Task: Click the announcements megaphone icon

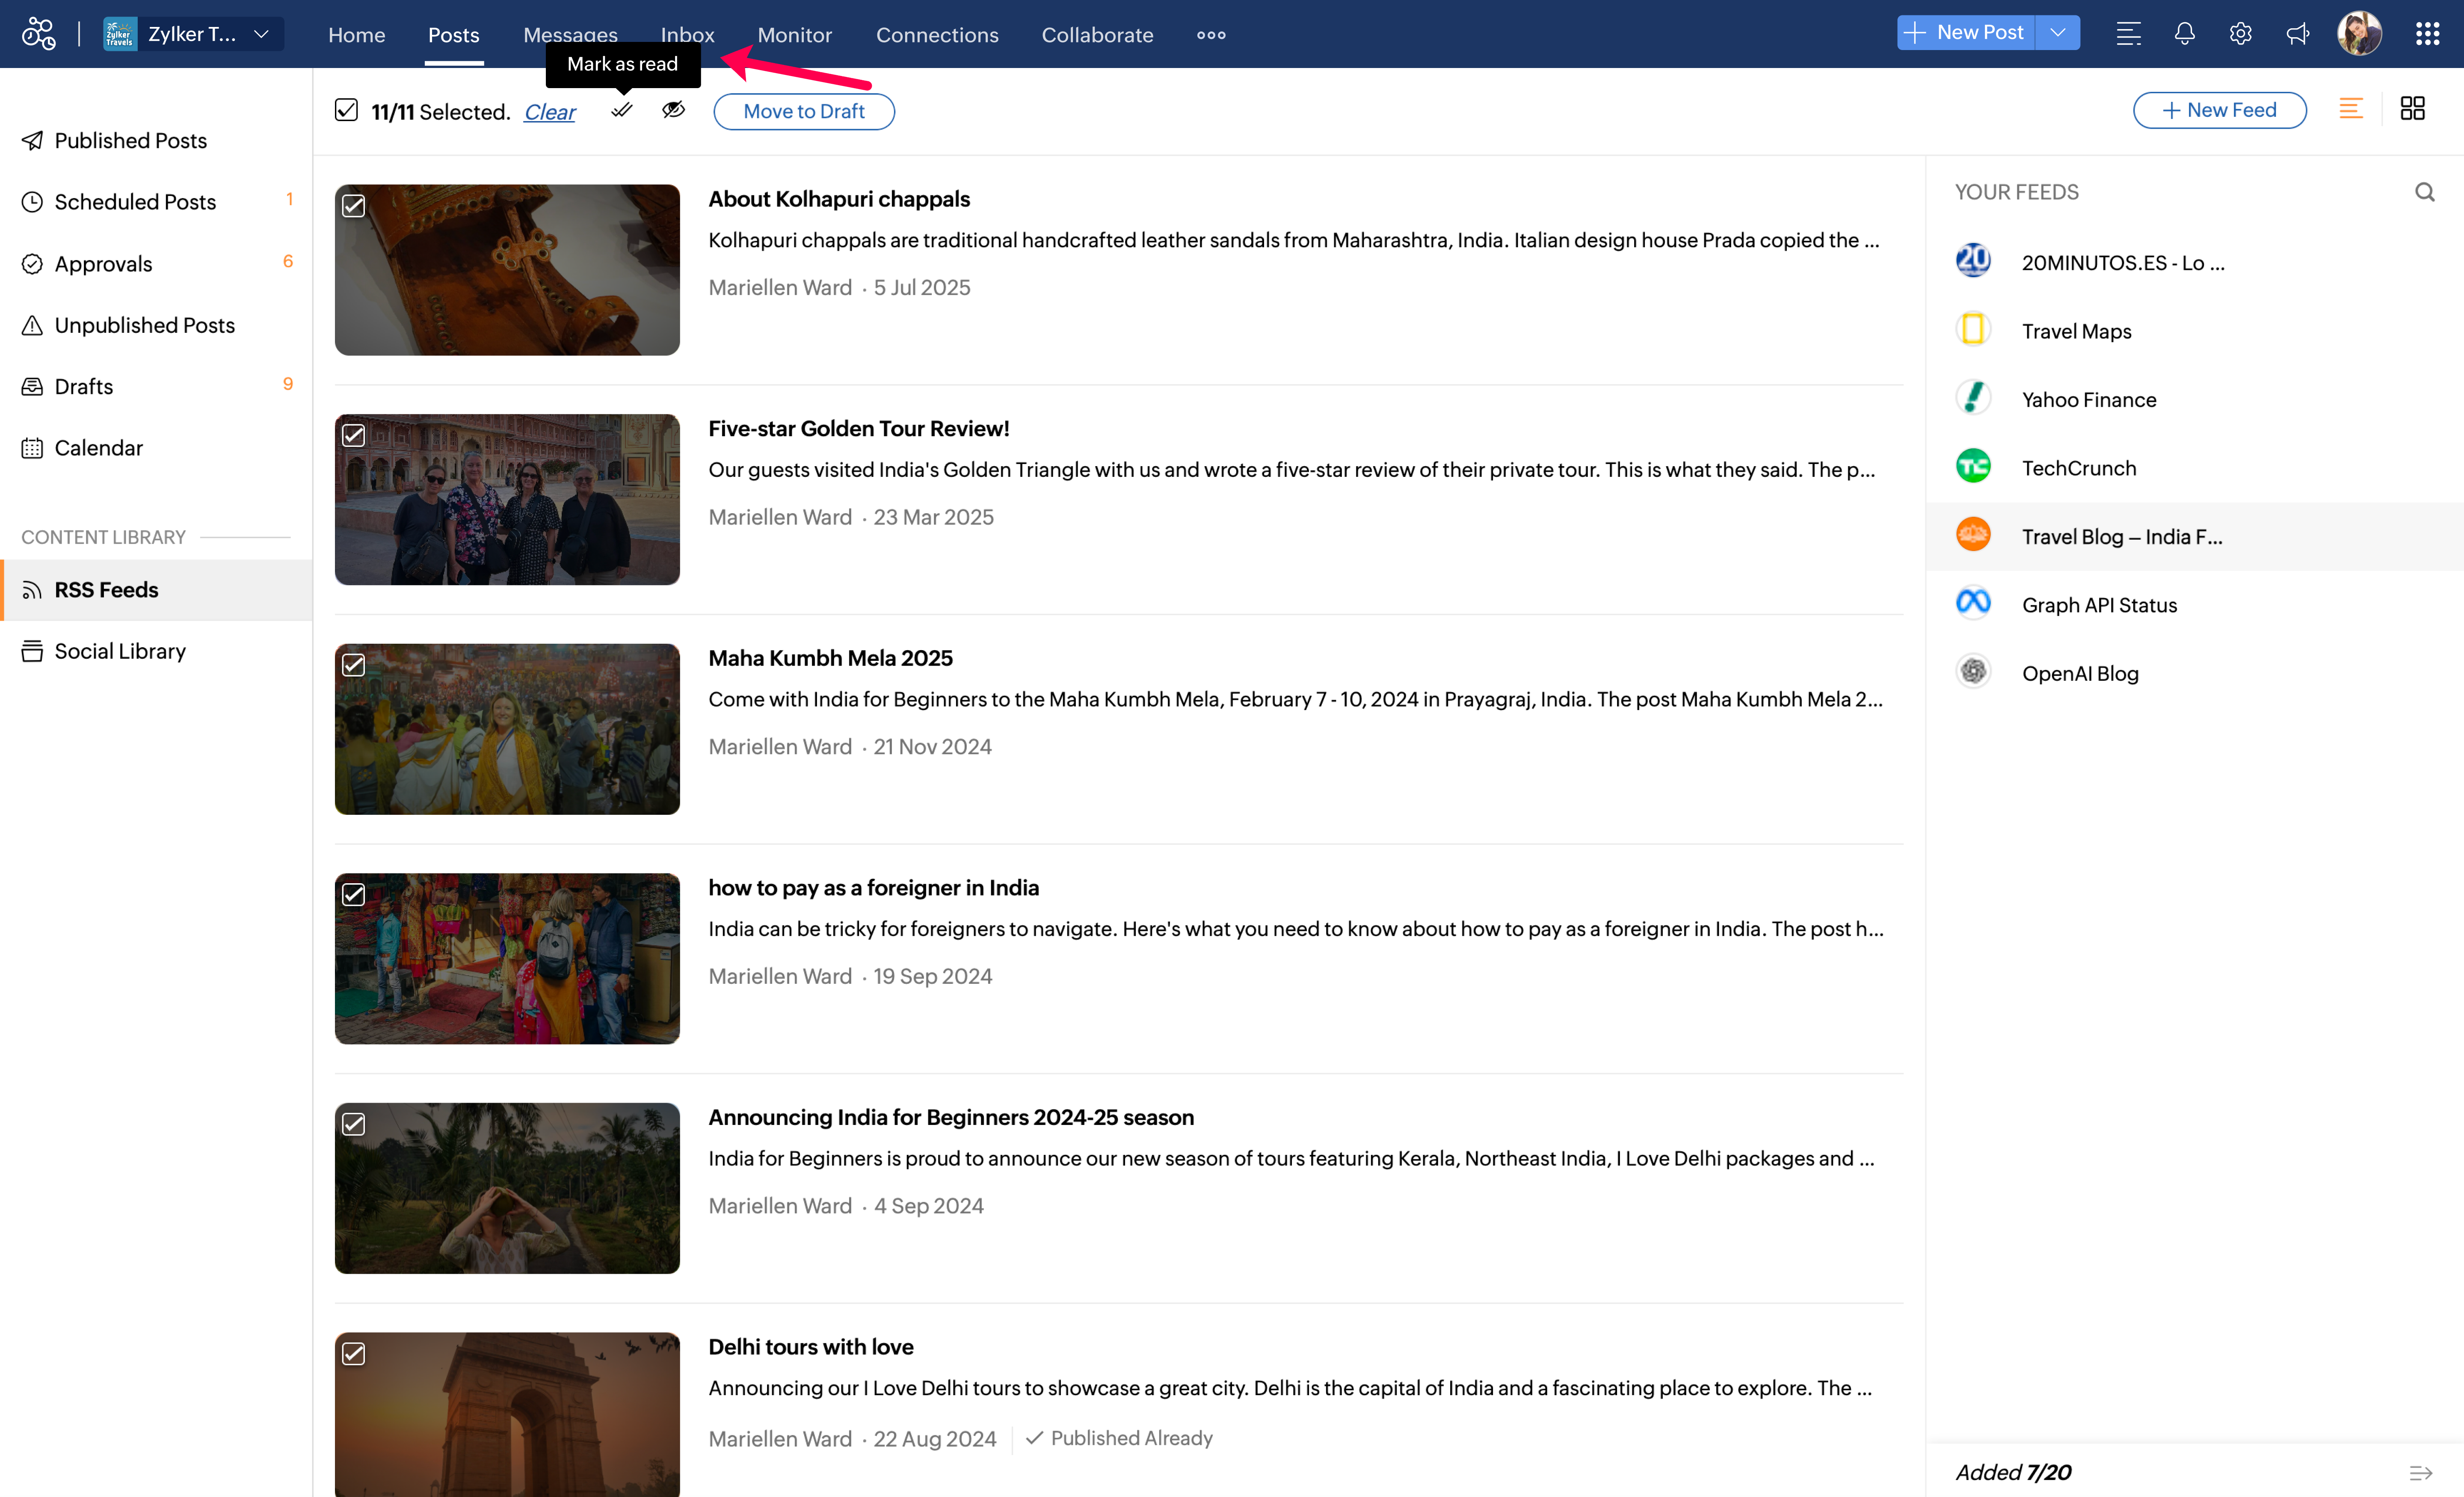Action: click(x=2297, y=34)
